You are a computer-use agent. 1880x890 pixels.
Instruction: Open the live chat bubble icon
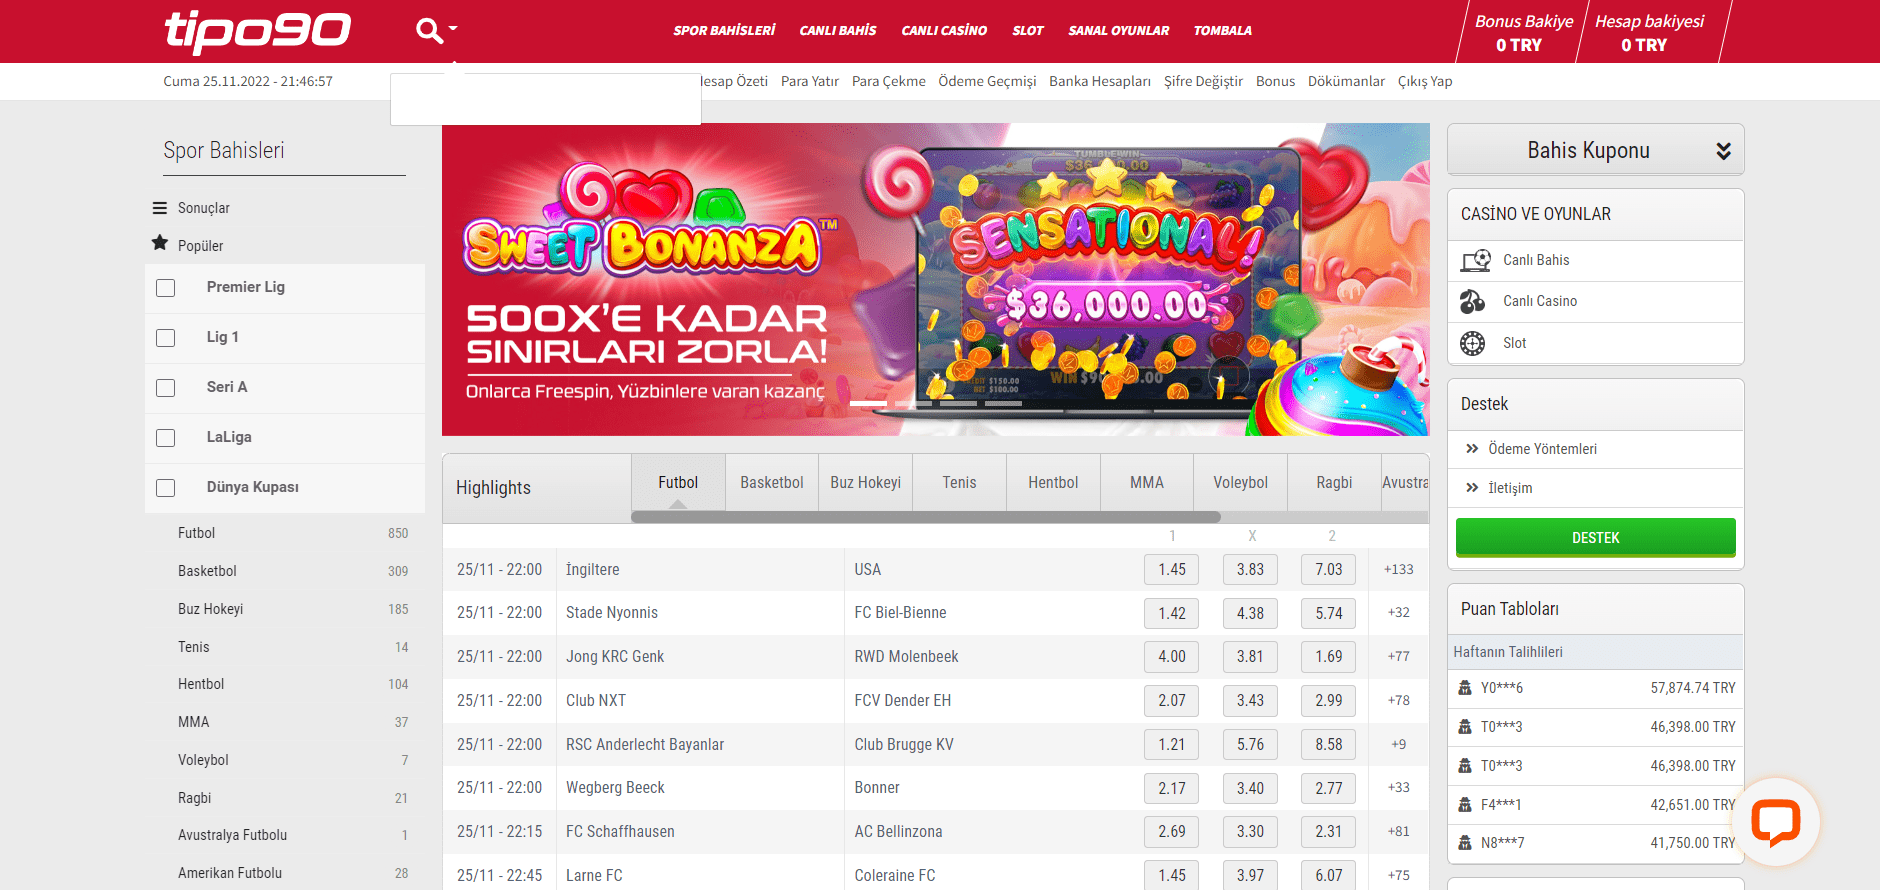pos(1775,822)
